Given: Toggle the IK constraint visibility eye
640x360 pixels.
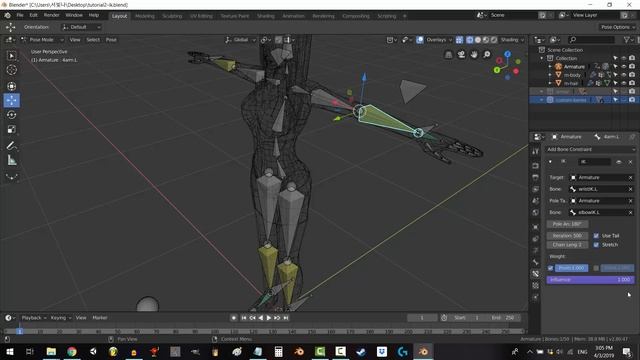Looking at the screenshot, I should pos(619,162).
